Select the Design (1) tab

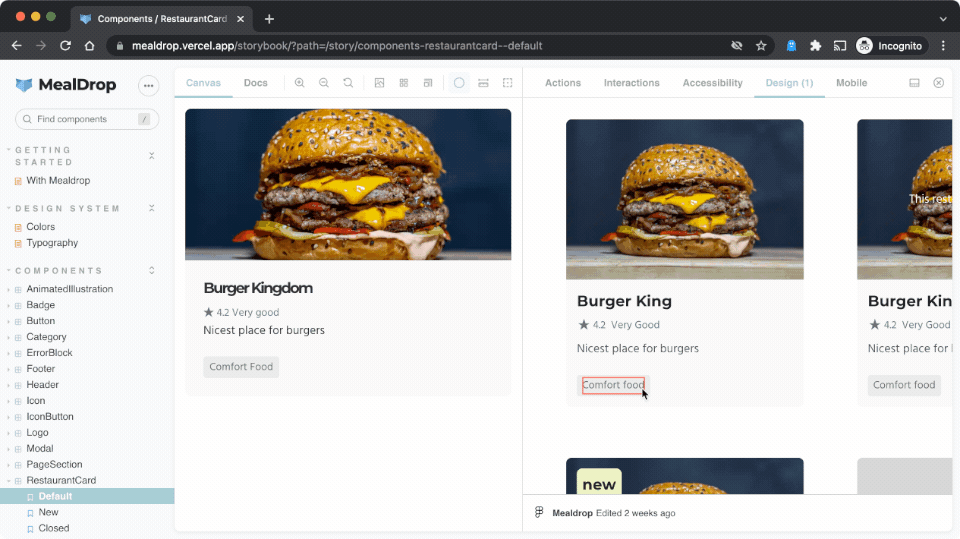pyautogui.click(x=789, y=83)
